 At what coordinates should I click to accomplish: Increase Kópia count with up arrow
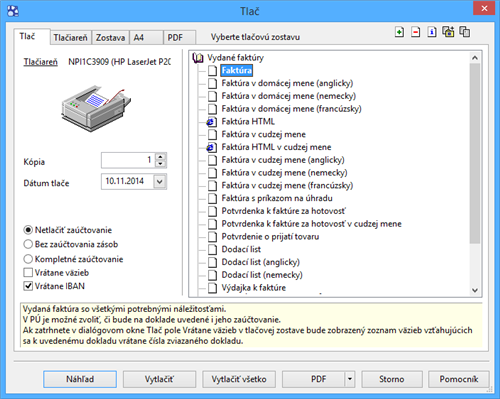161,157
